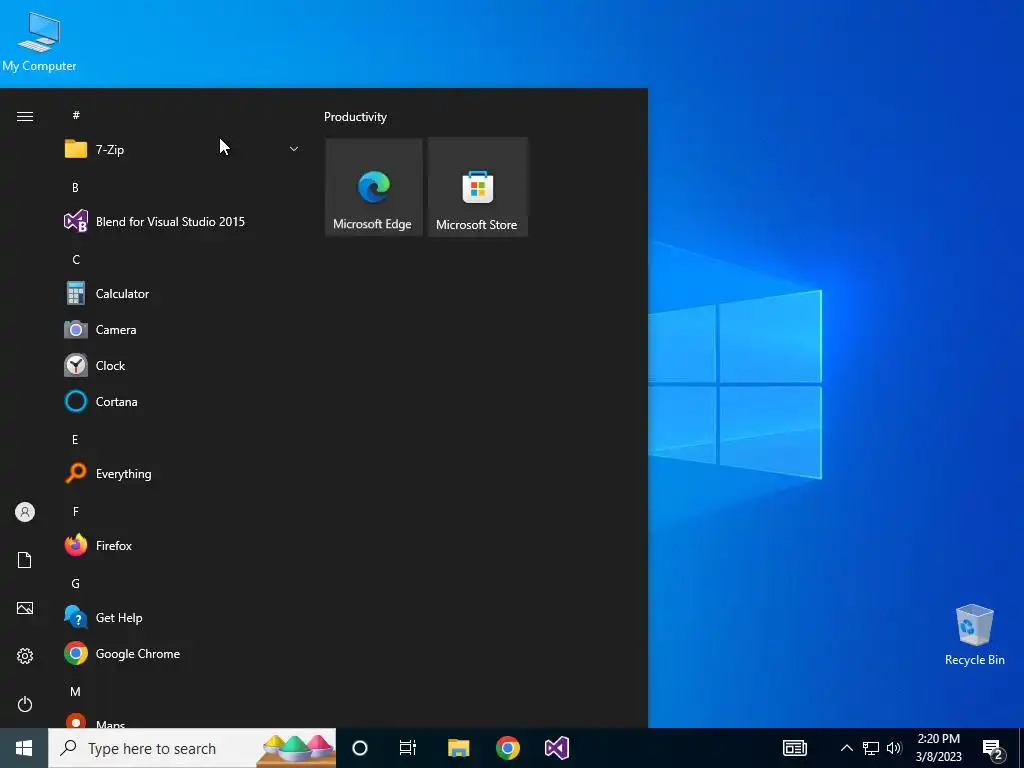Click the # letter header

76,115
